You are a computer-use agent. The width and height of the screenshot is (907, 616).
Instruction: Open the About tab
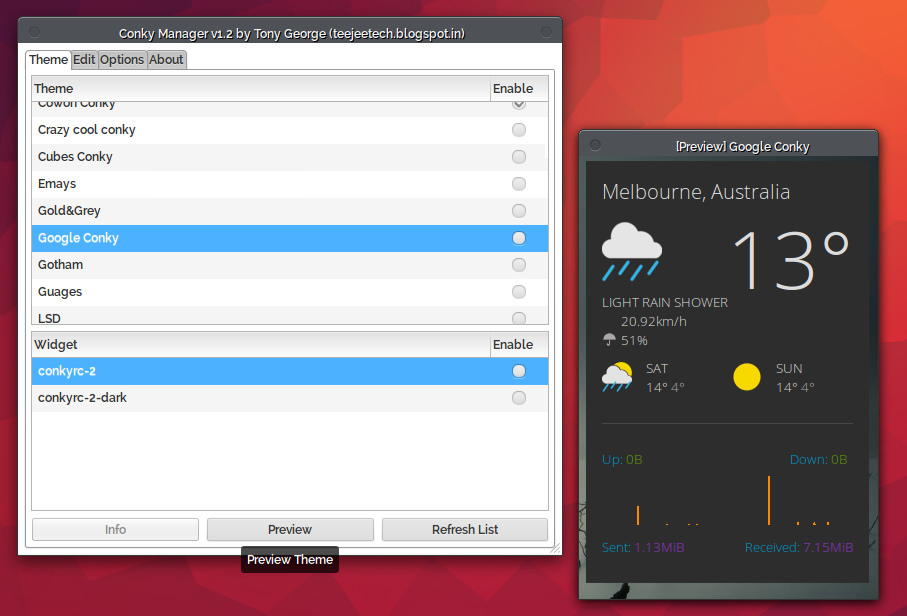166,59
